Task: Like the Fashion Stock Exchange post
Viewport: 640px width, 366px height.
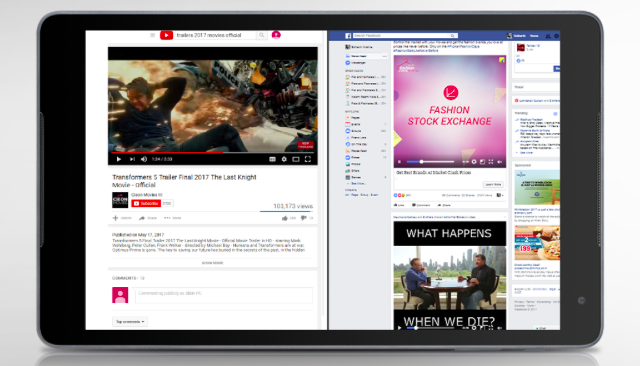Action: click(399, 205)
